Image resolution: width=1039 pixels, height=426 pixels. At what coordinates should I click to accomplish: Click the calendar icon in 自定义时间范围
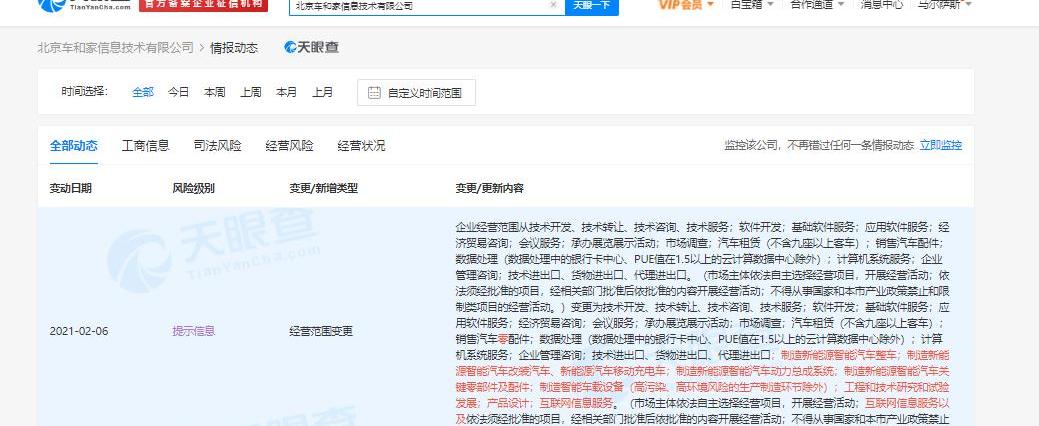pos(374,93)
